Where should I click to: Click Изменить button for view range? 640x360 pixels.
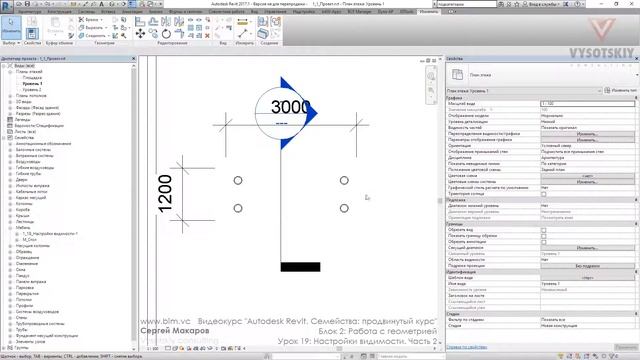point(587,248)
